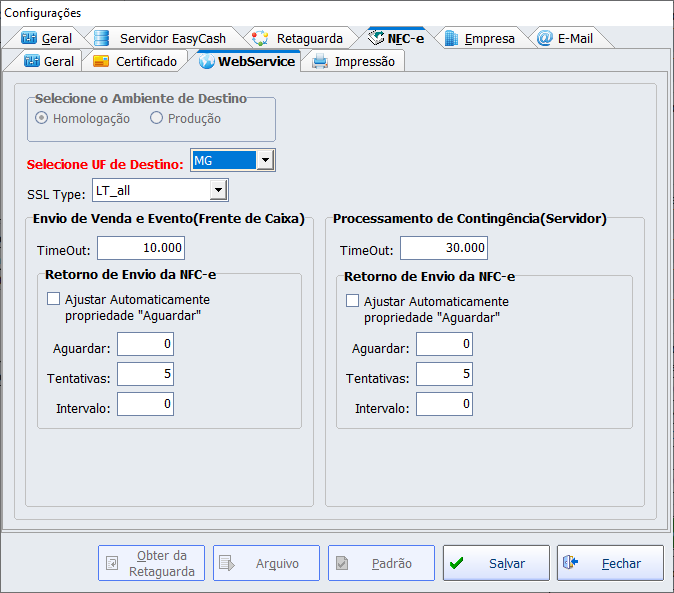Click the green checkmark Salvar button
Image resolution: width=674 pixels, height=593 pixels.
[496, 563]
